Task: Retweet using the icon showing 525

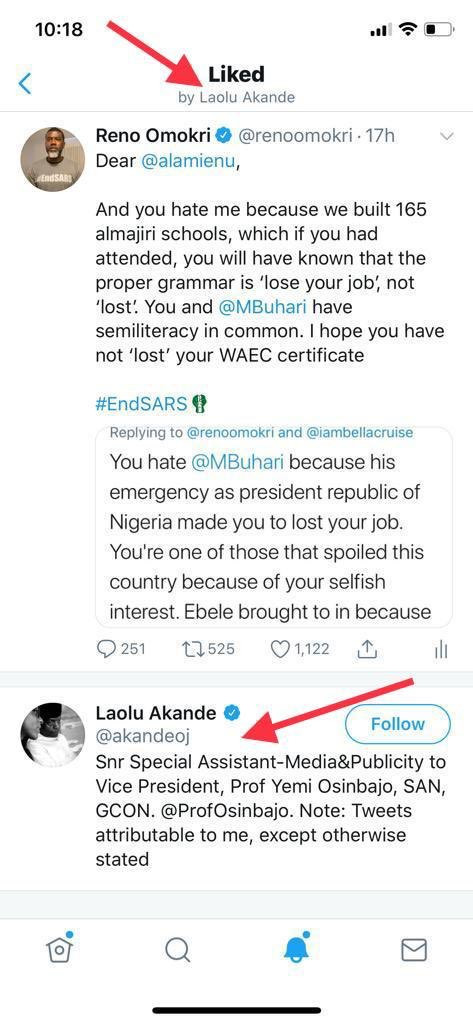Action: click(208, 648)
